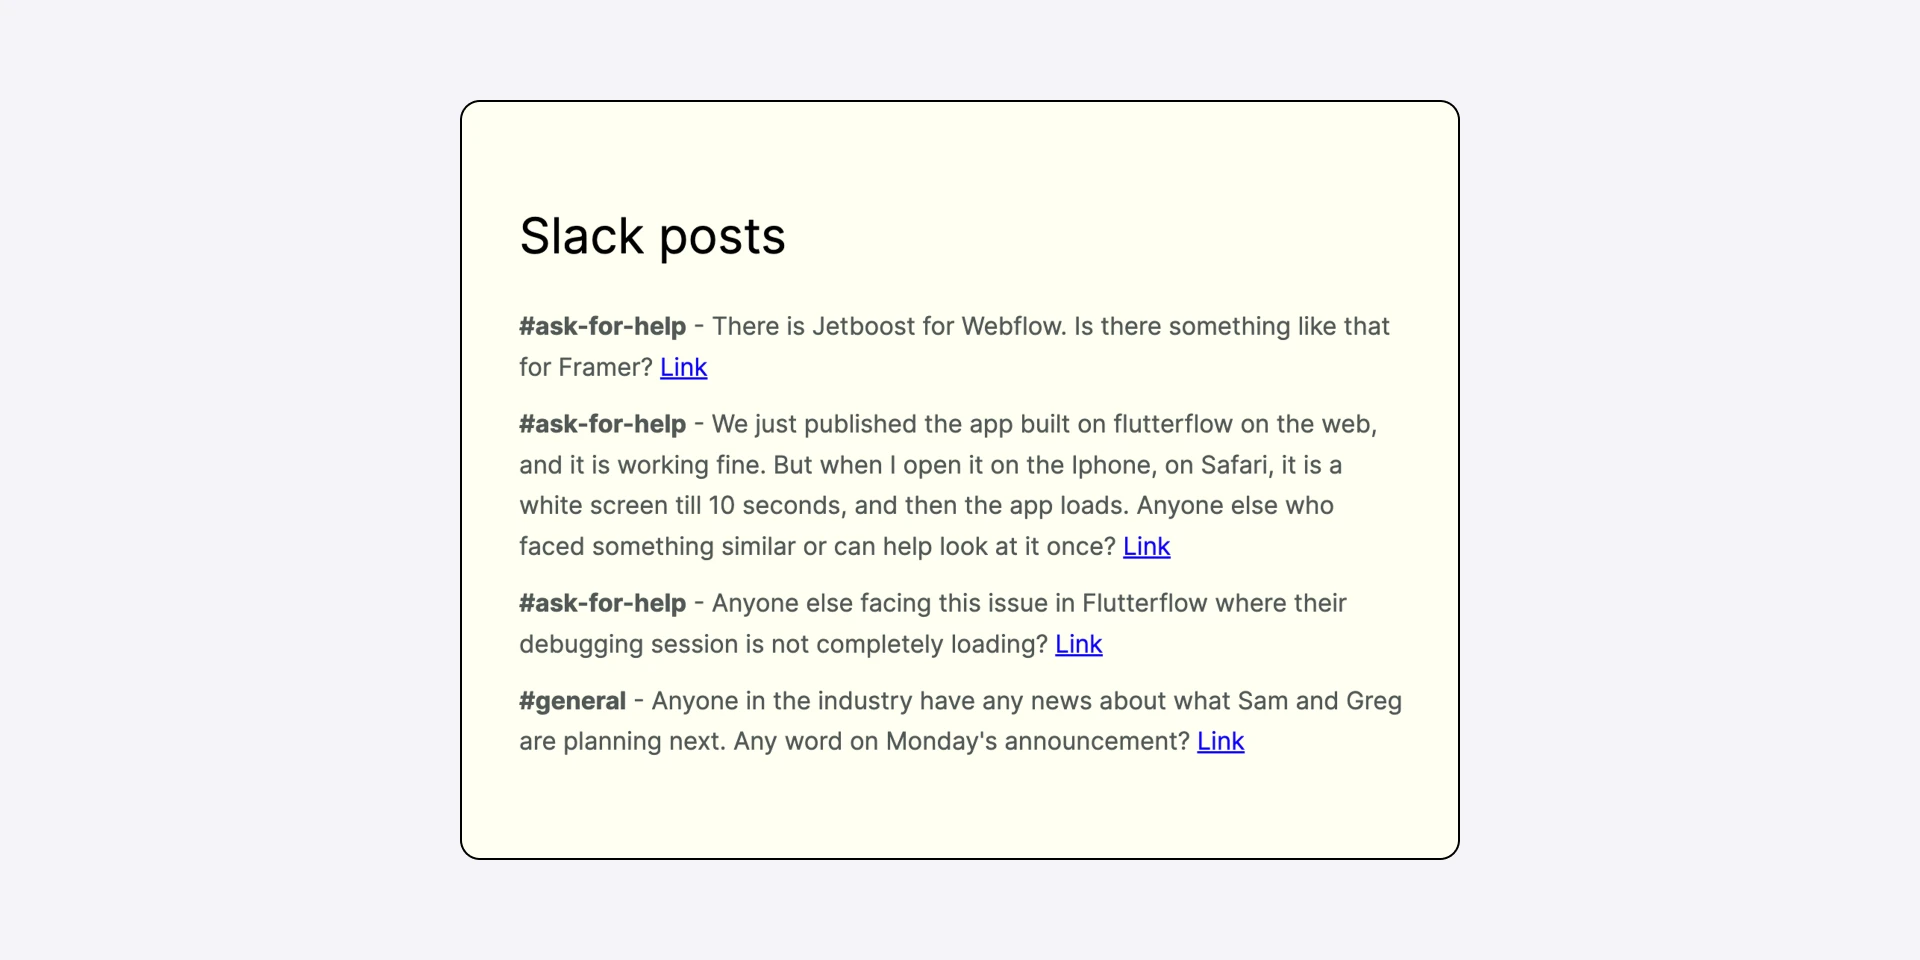1920x960 pixels.
Task: Click the #general channel tag
Action: click(572, 702)
